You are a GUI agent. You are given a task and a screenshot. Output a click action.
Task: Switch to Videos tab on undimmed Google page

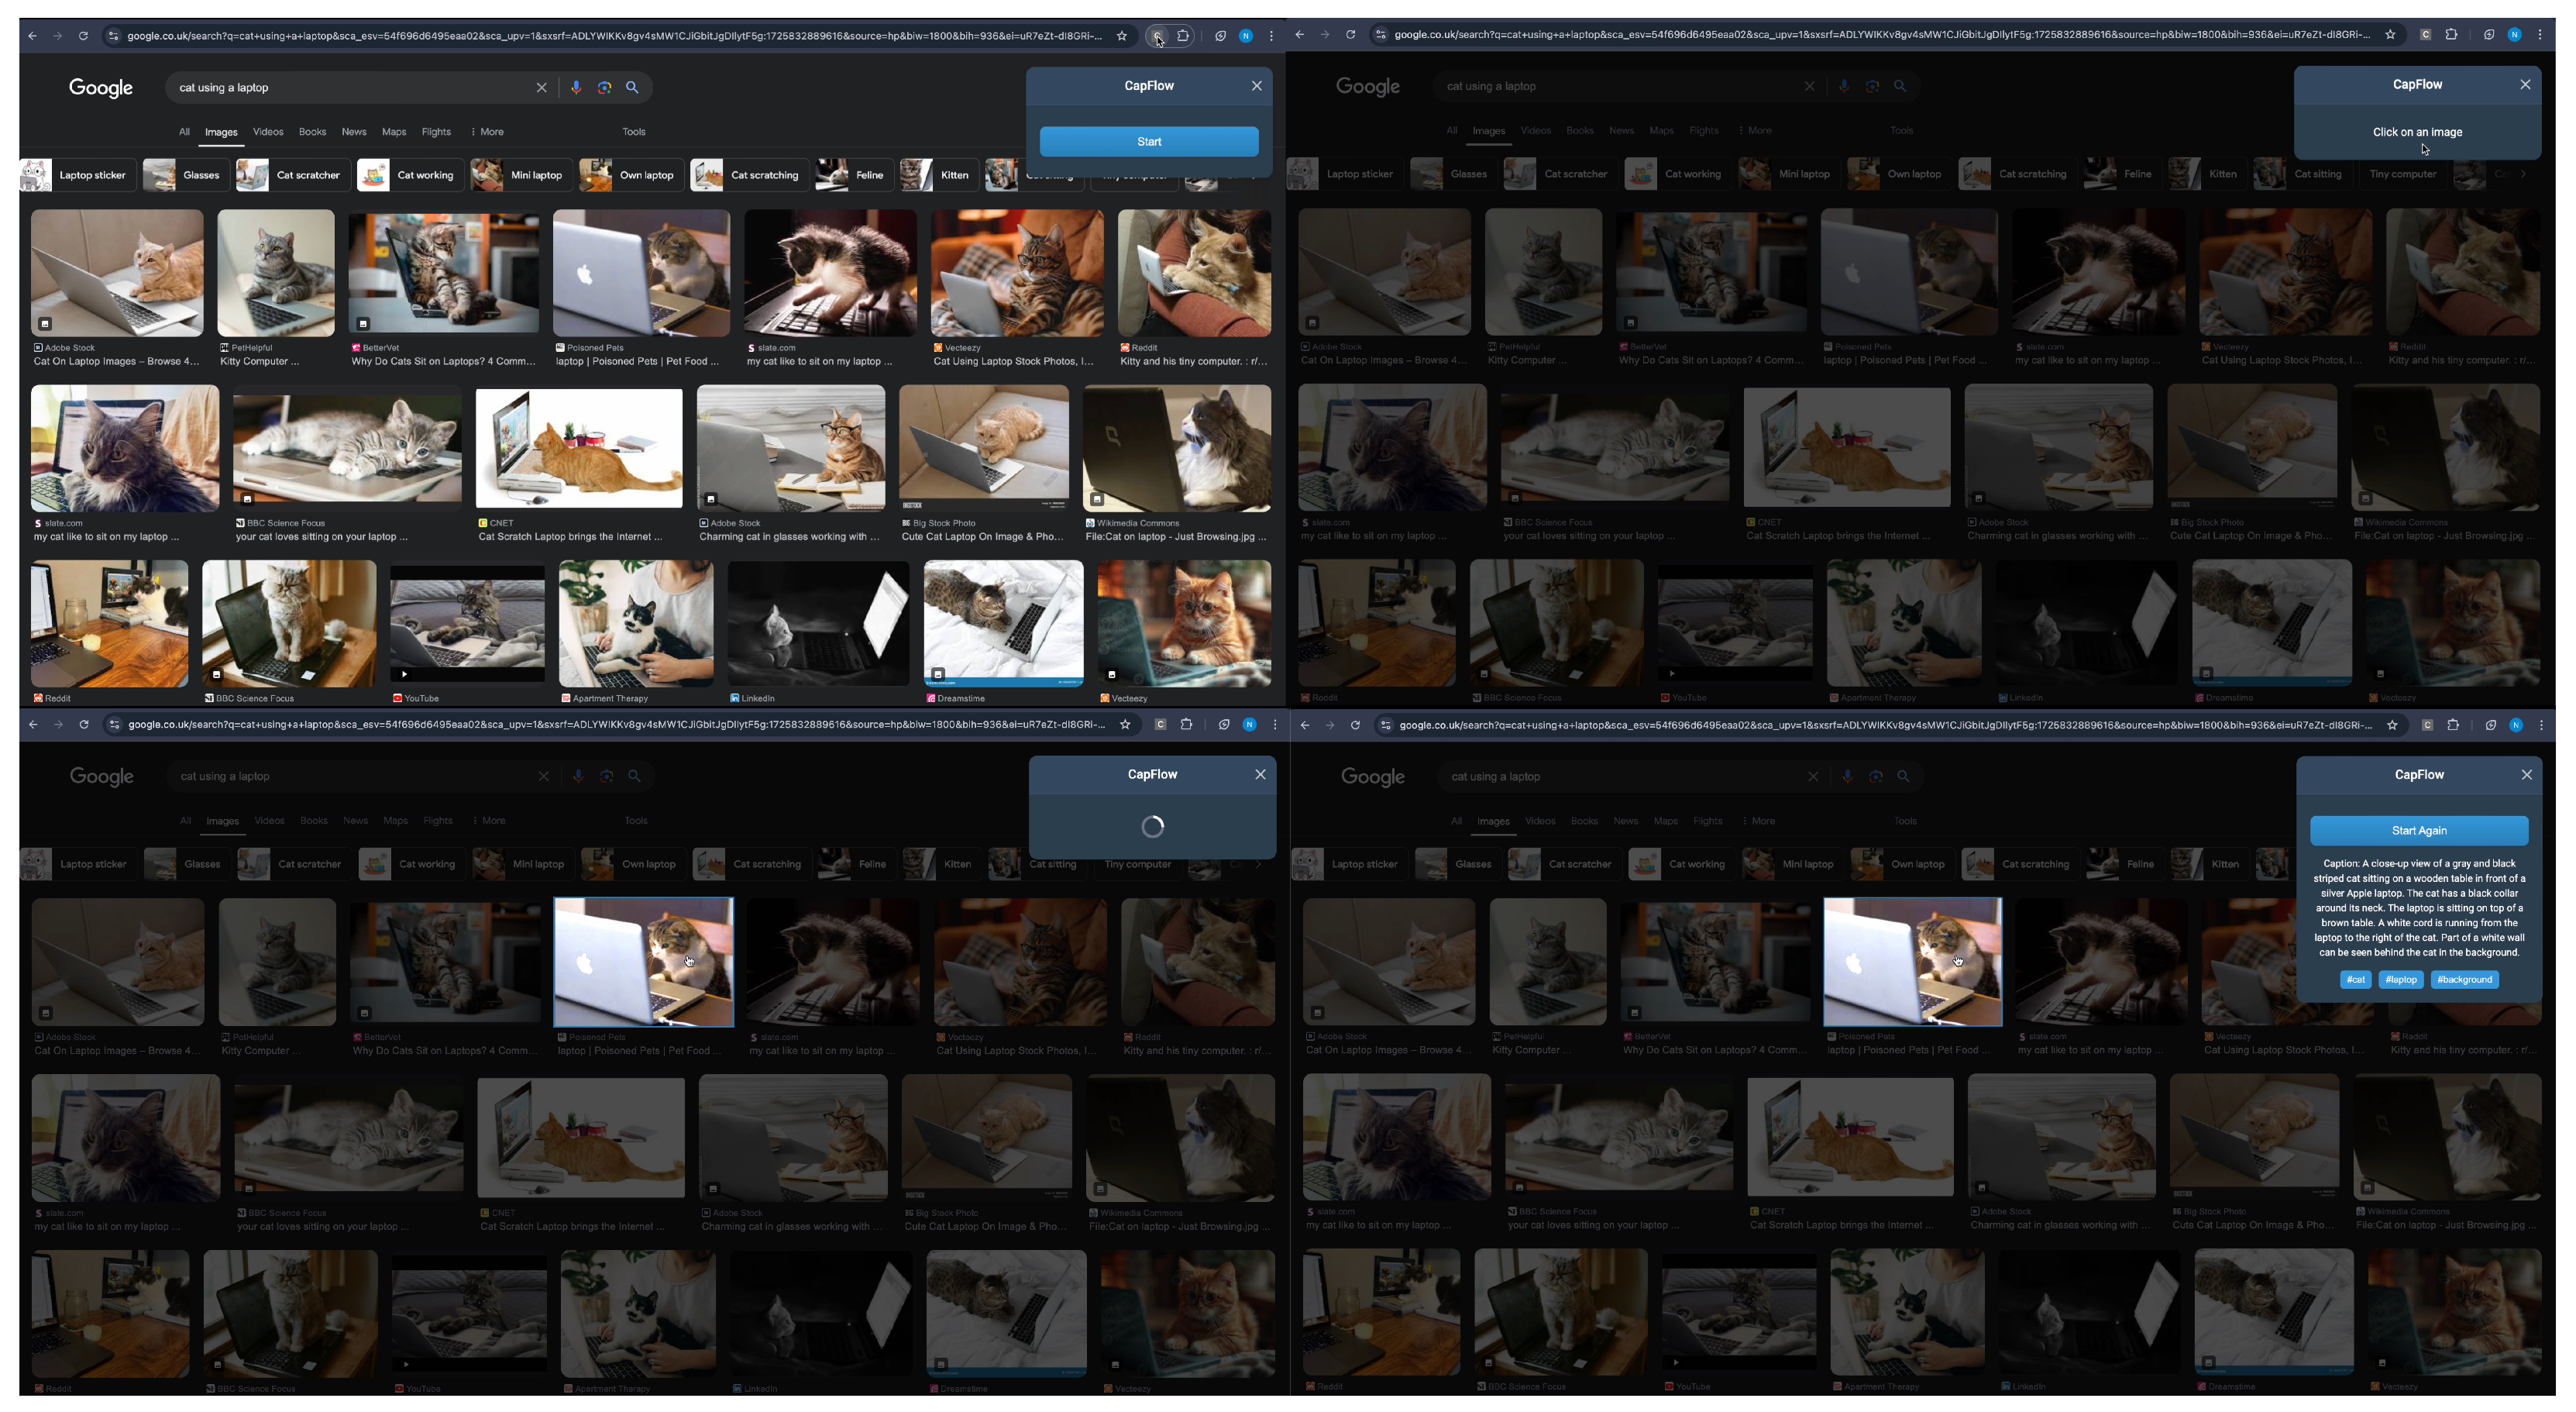tap(268, 132)
